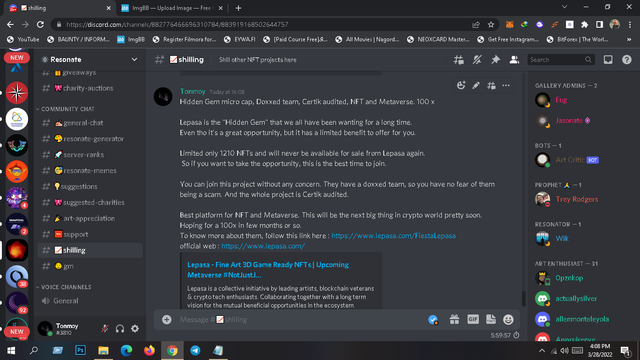Click Tonmoy username on the message
The image size is (640, 360).
point(193,91)
